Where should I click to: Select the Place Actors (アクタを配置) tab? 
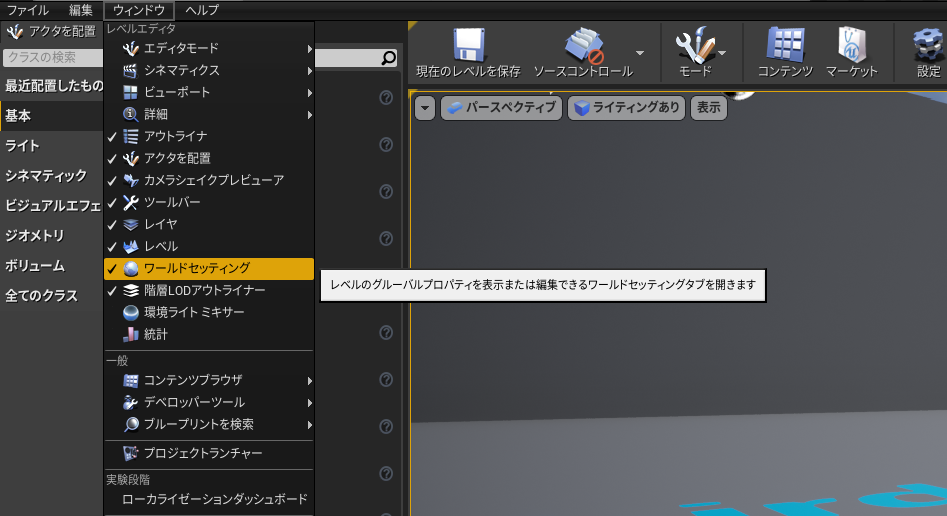coord(52,31)
